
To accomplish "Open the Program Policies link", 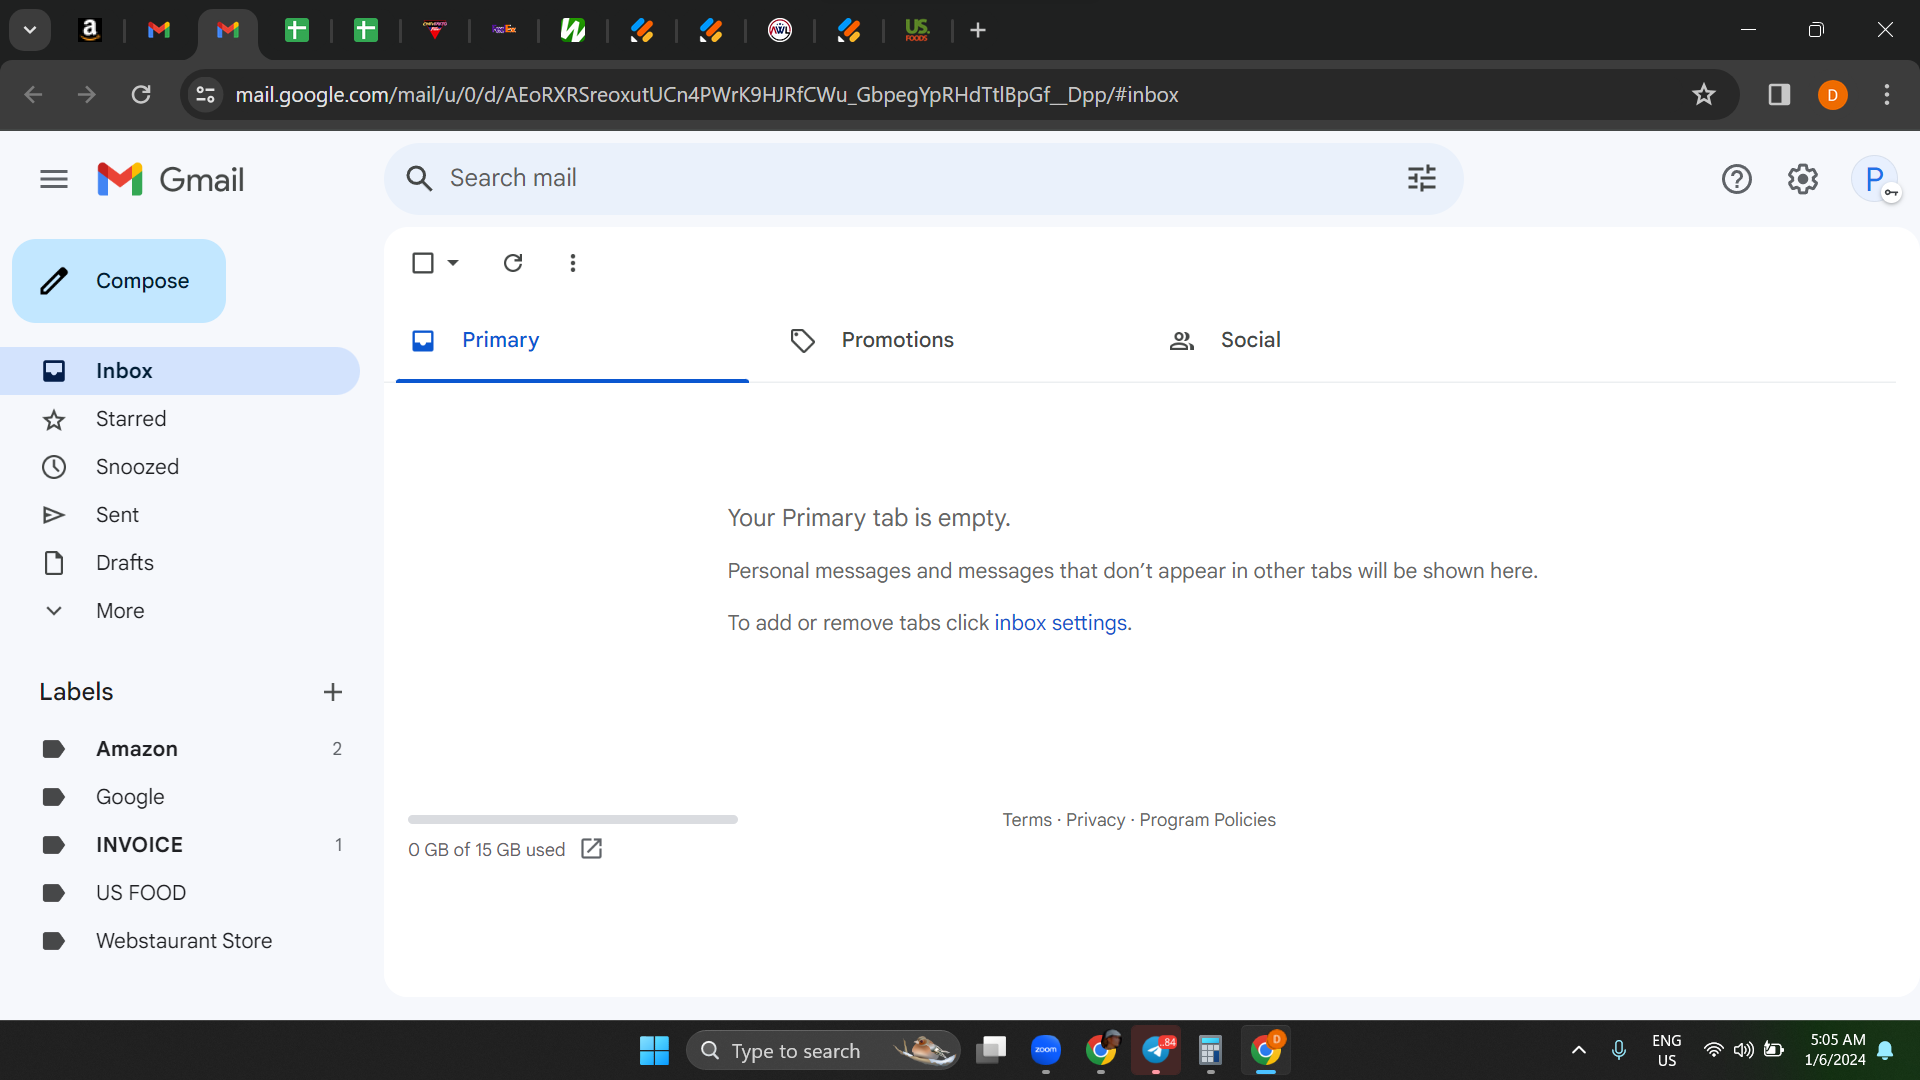I will coord(1207,820).
